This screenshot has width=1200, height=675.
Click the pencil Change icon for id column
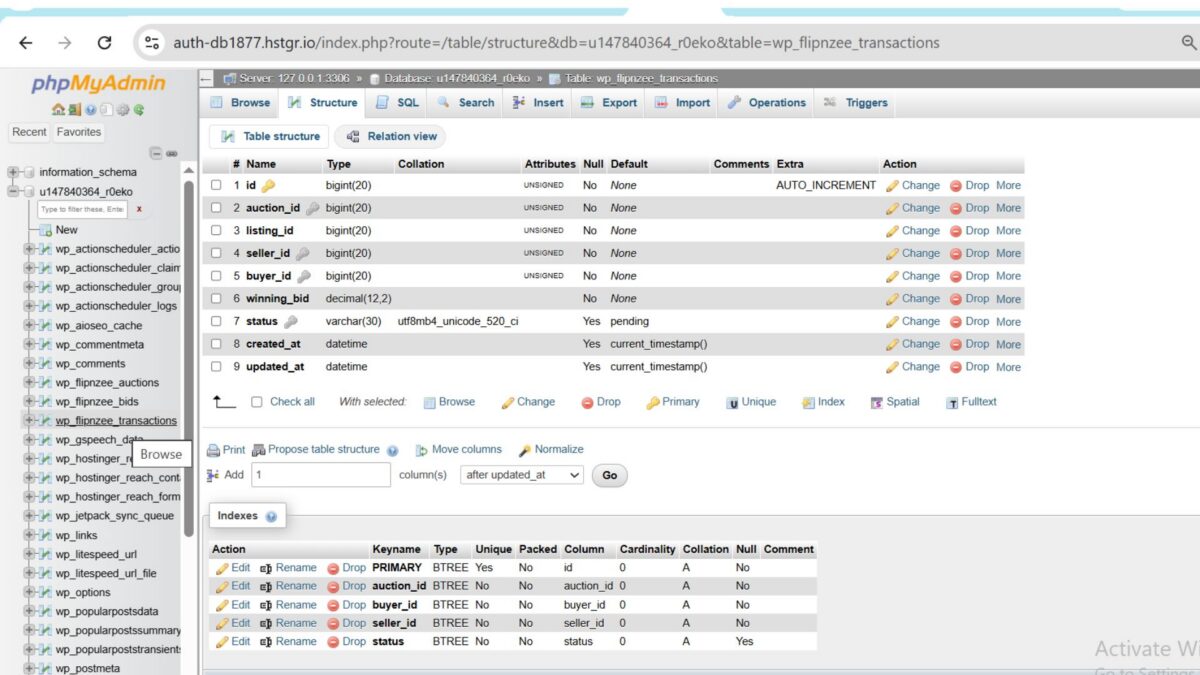[x=892, y=185]
